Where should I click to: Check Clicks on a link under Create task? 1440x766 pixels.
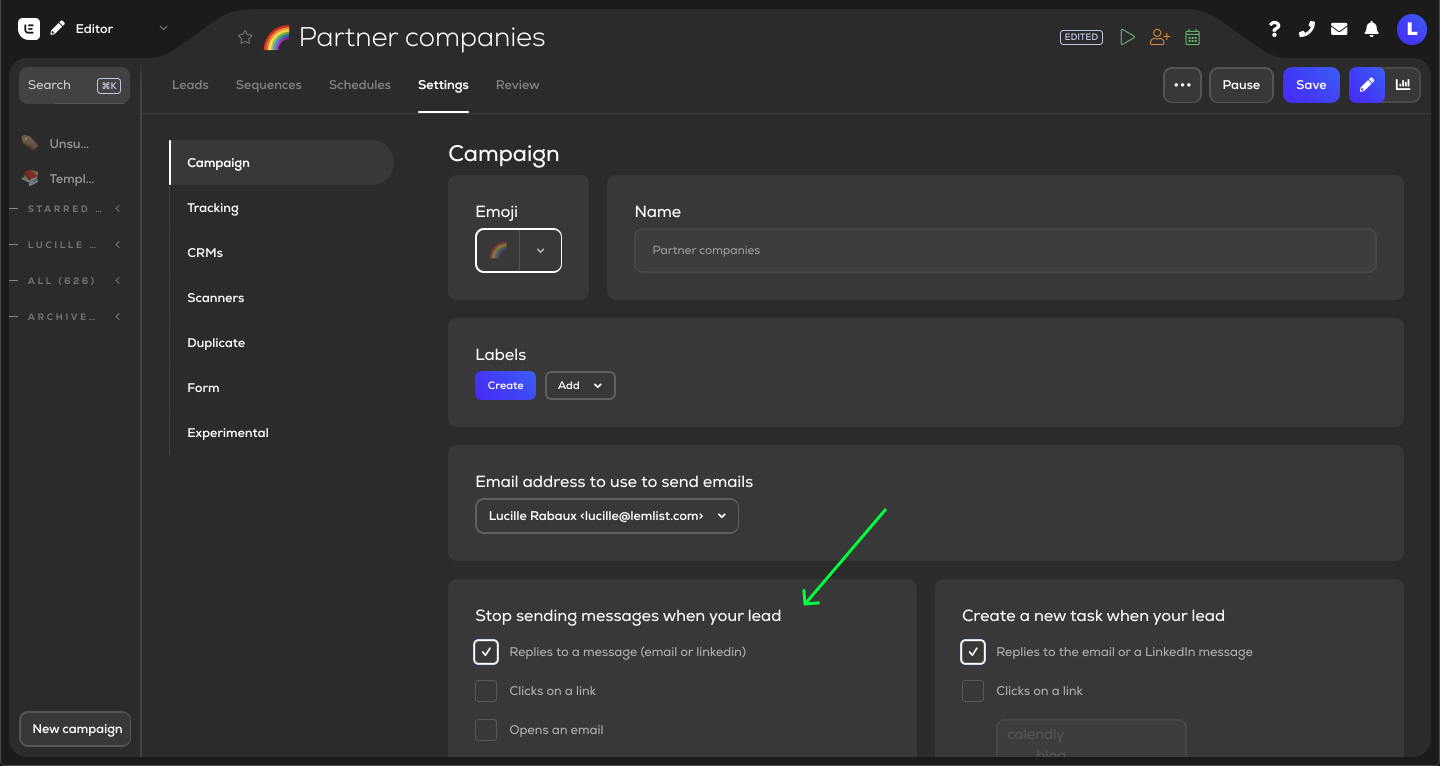pos(973,691)
